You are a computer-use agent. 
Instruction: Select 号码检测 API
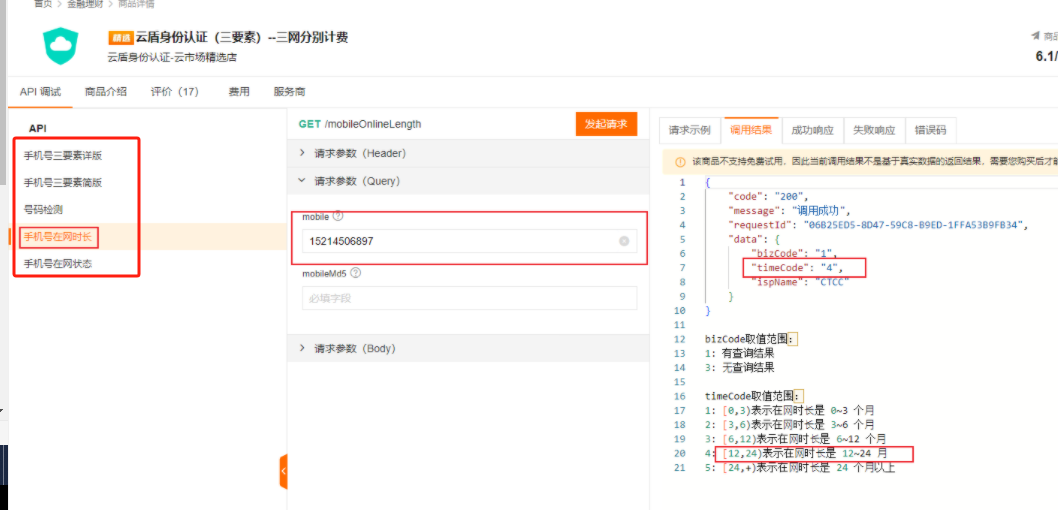[x=44, y=210]
